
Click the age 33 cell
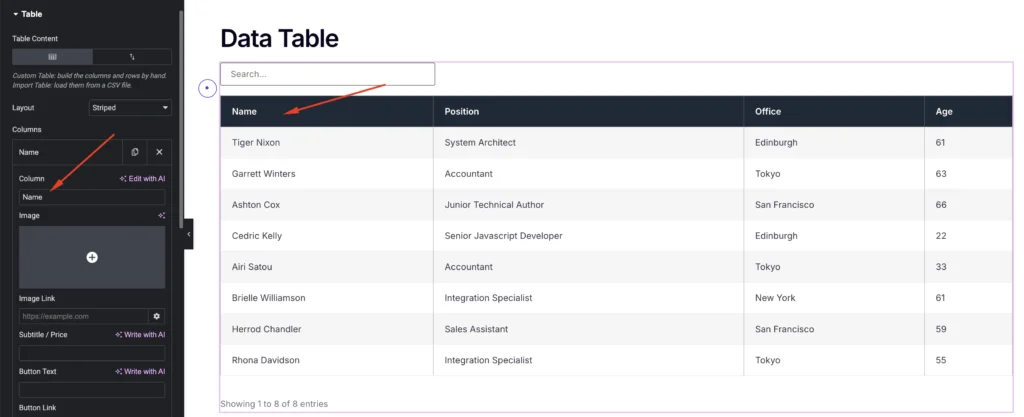tap(968, 267)
